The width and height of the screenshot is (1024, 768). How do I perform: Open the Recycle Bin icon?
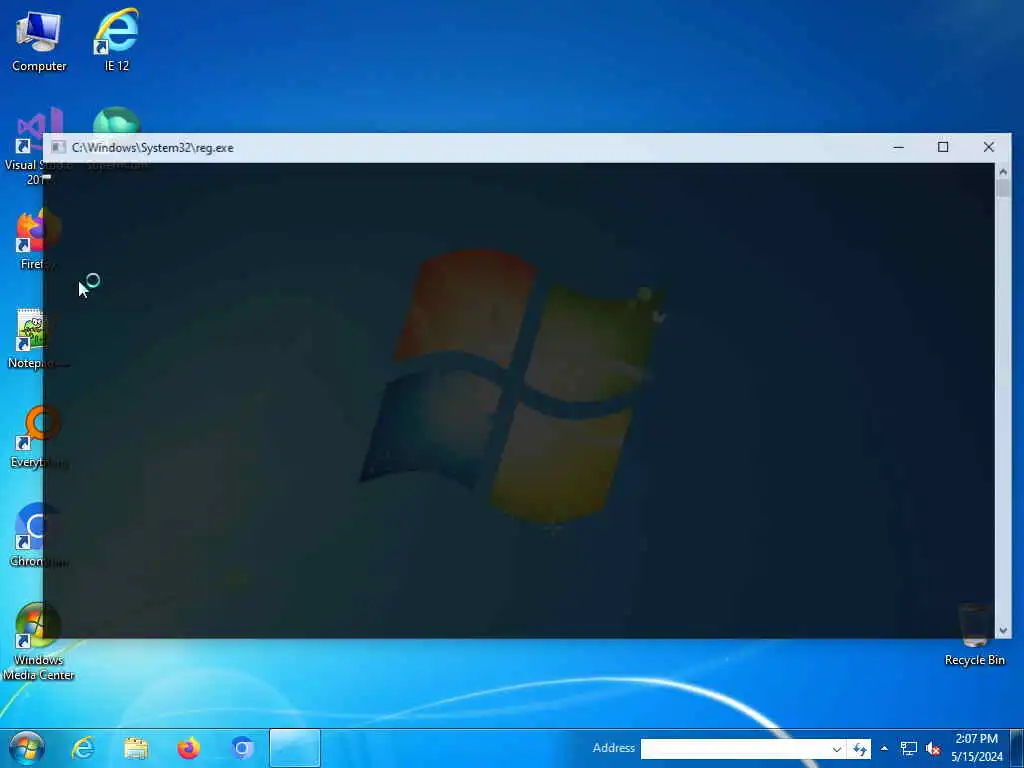click(x=974, y=635)
